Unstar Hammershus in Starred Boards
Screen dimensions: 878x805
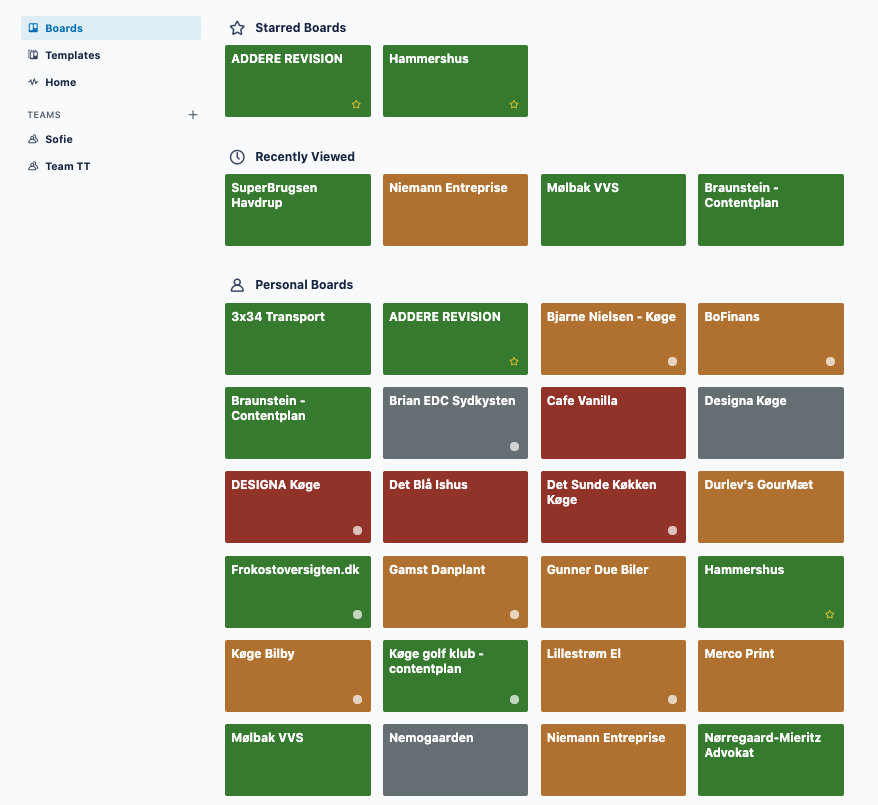[x=514, y=104]
